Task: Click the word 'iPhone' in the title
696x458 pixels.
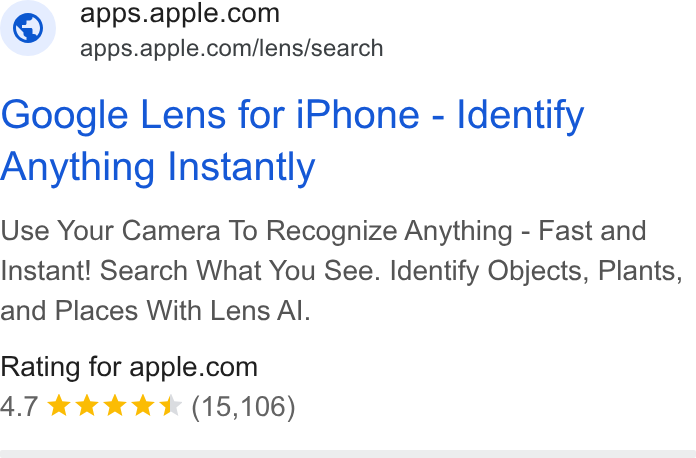Action: coord(358,114)
